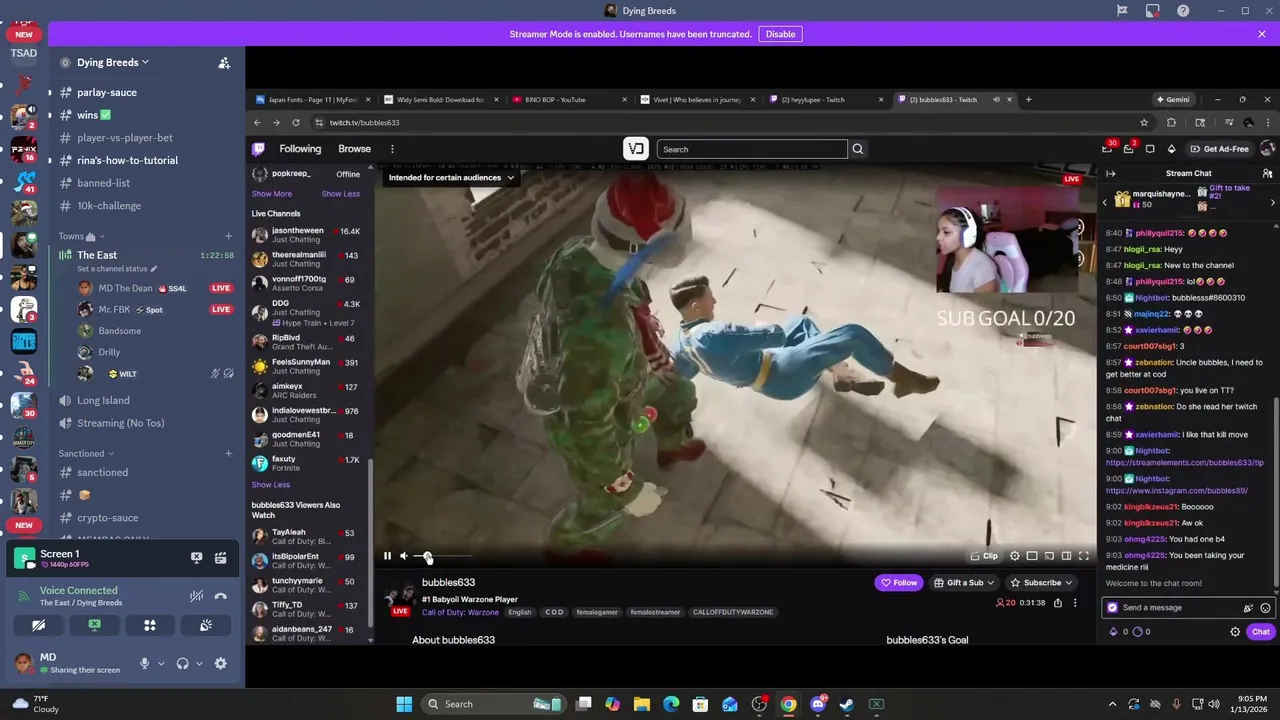Open soundboard button in voice panel
Viewport: 1280px width, 720px height.
coord(206,625)
